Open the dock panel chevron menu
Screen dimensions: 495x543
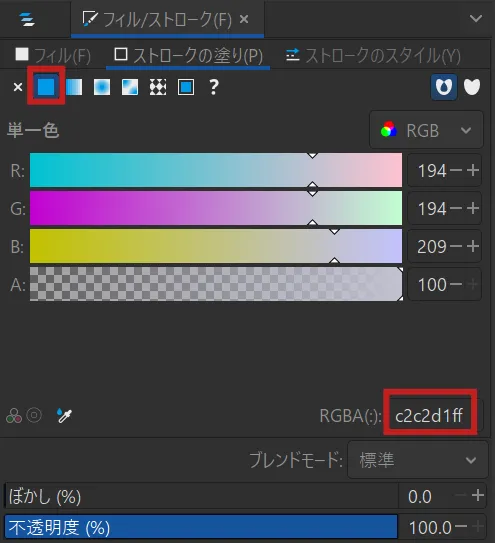(x=476, y=18)
